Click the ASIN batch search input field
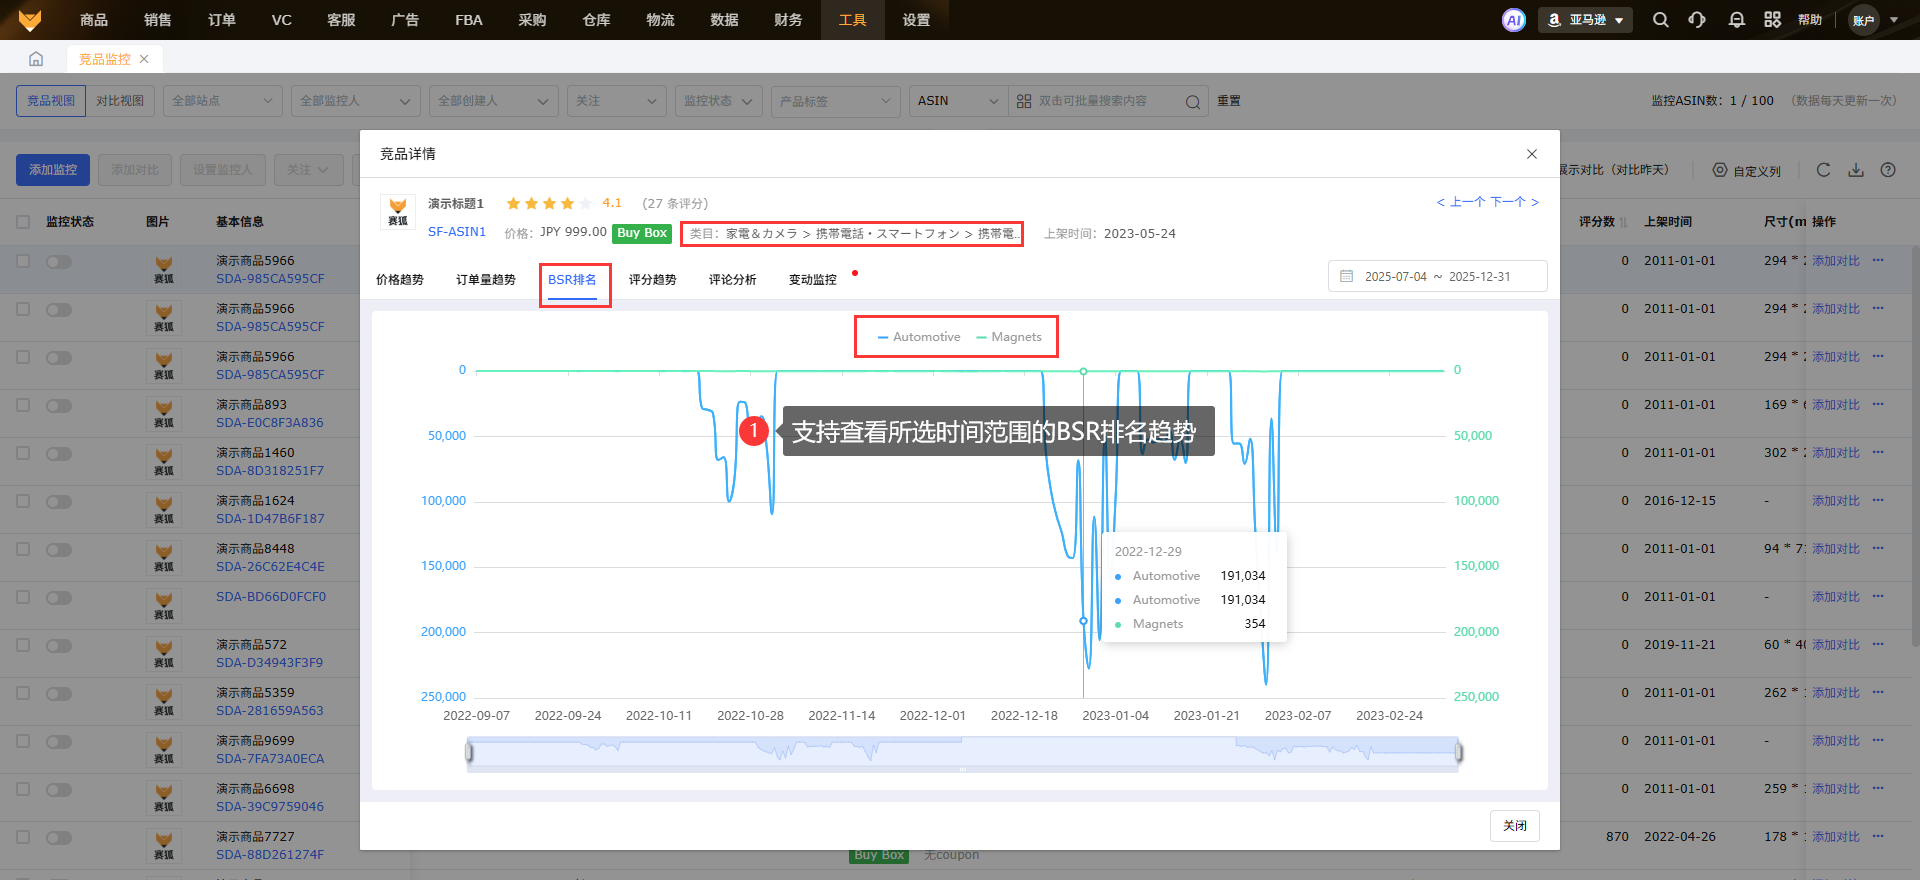1920x880 pixels. tap(1107, 101)
